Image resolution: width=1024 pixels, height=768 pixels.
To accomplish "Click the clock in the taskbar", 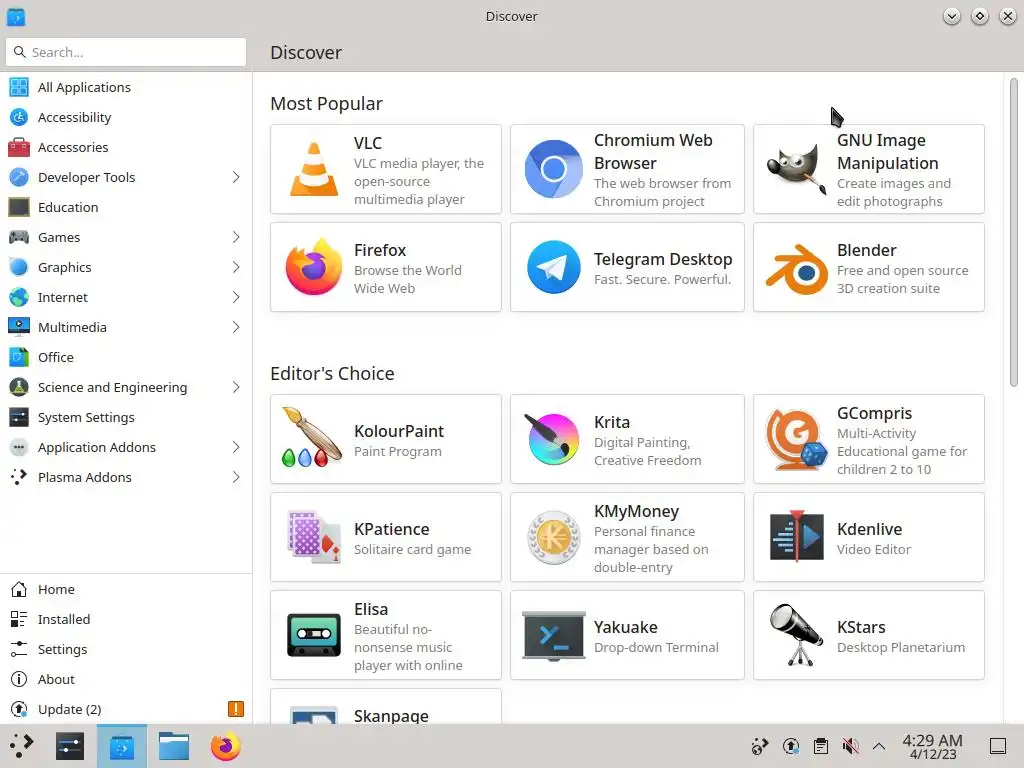I will [932, 746].
